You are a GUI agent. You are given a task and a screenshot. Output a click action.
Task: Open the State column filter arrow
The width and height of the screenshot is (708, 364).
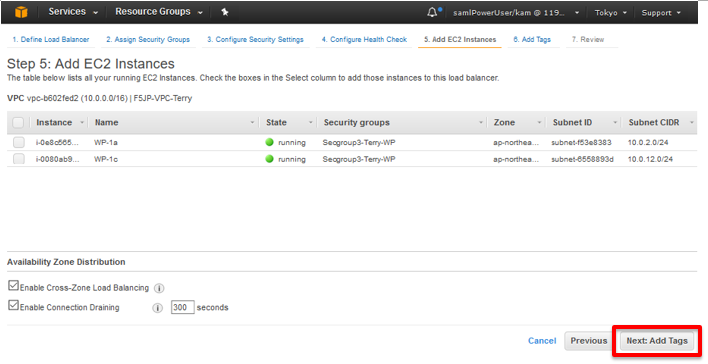(x=310, y=122)
